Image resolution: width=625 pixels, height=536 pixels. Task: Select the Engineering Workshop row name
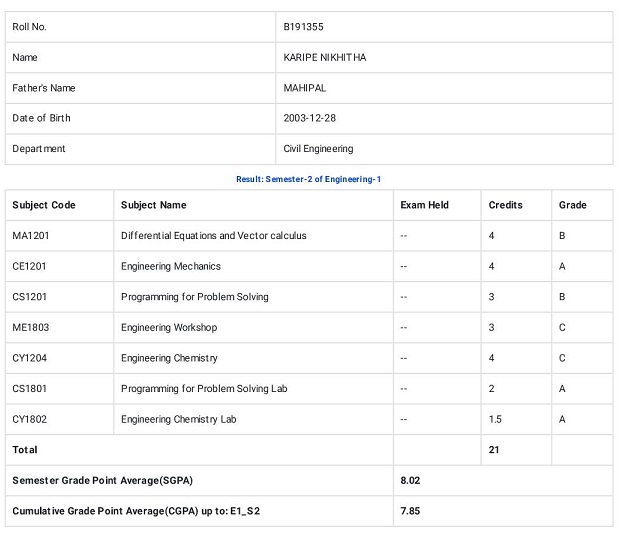coord(169,328)
